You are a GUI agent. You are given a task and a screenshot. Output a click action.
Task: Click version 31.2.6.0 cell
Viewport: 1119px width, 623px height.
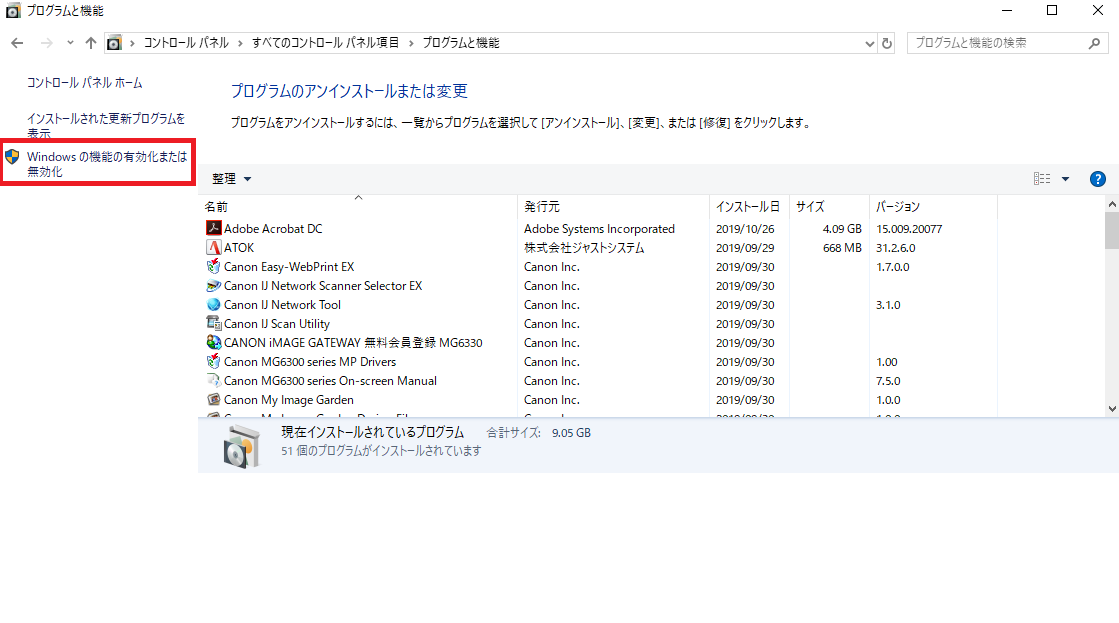pos(896,248)
